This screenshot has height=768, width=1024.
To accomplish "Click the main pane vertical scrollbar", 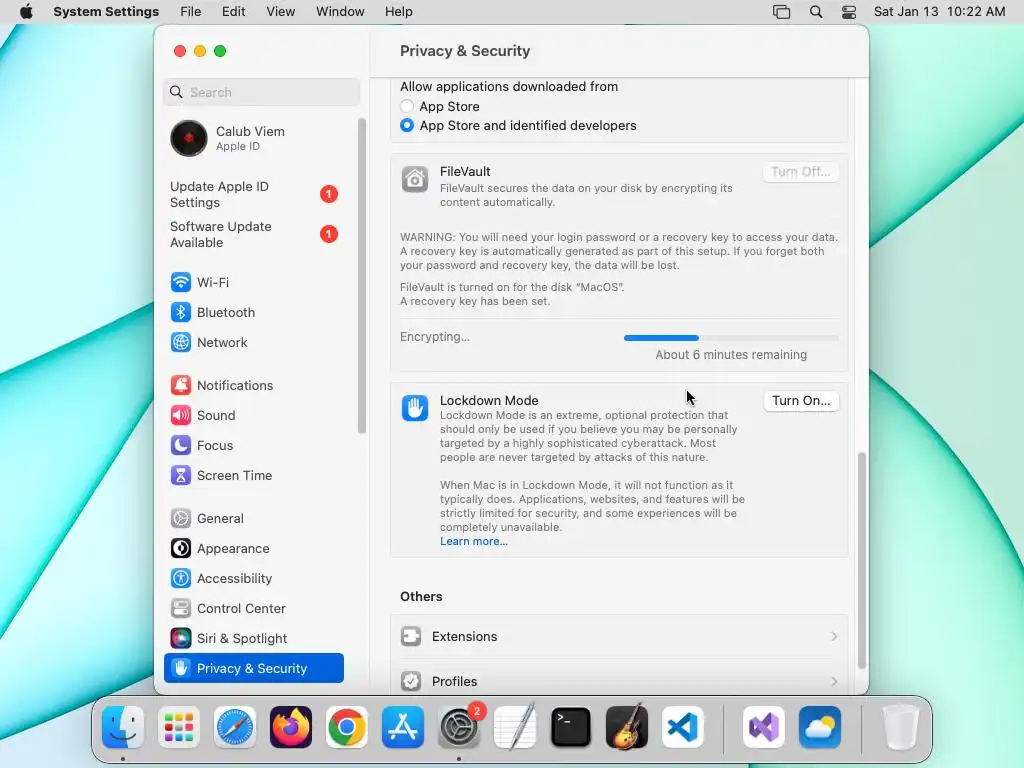I will tap(861, 560).
